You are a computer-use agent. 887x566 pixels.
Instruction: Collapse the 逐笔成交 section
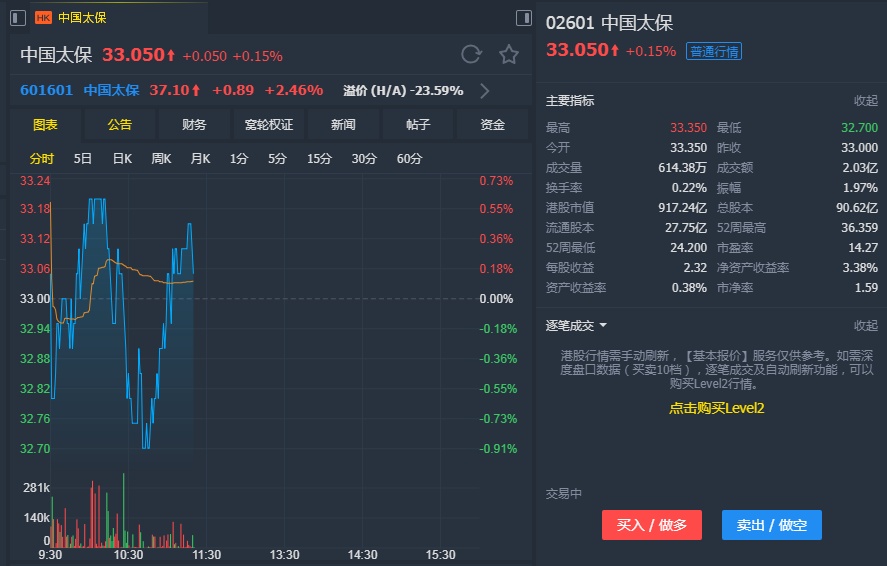click(865, 326)
